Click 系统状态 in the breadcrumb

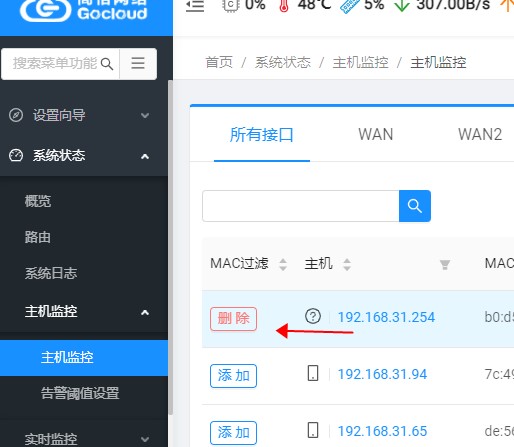(x=283, y=62)
